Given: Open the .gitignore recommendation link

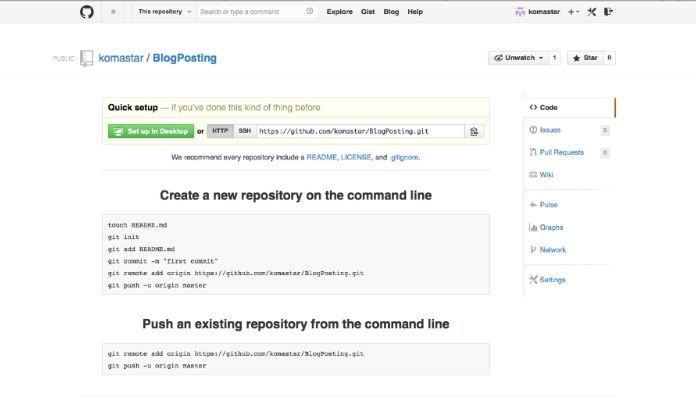Looking at the screenshot, I should (404, 157).
